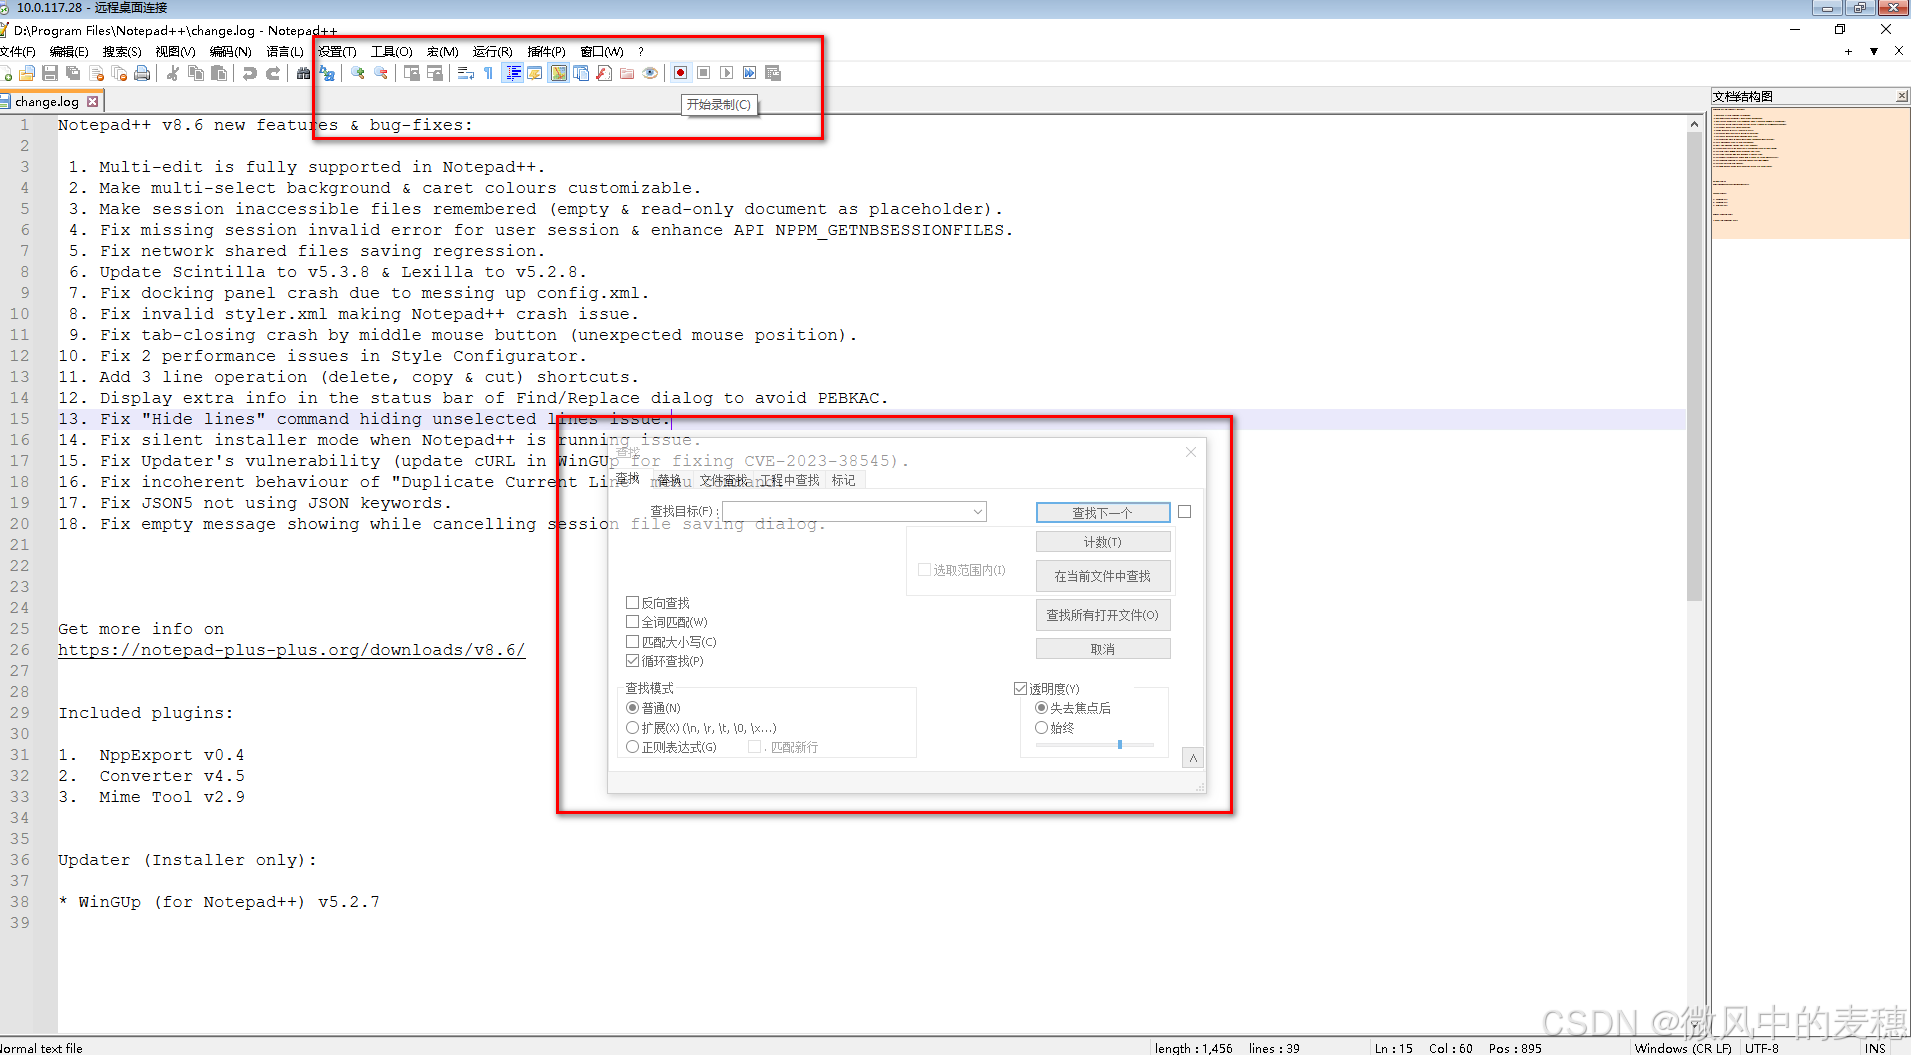Click the Monitoring eye icon in toolbar
Image resolution: width=1911 pixels, height=1055 pixels.
point(650,73)
